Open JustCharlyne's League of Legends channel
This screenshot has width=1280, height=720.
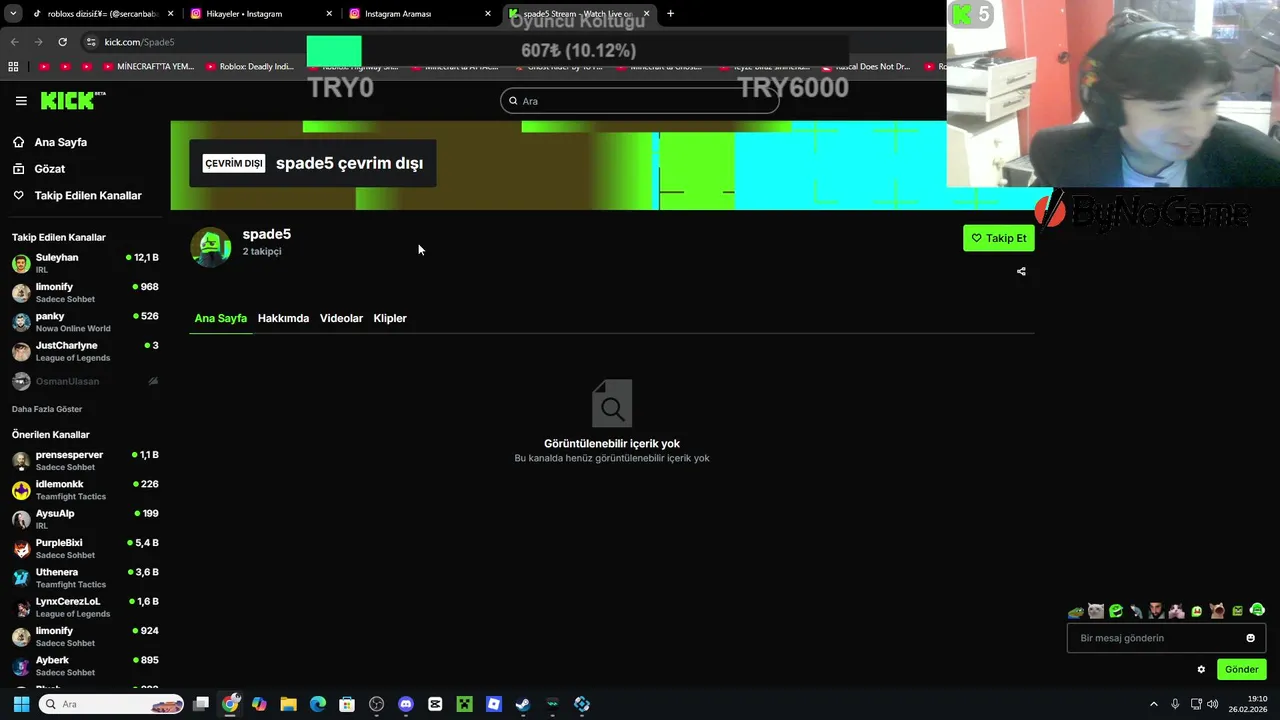click(x=85, y=351)
